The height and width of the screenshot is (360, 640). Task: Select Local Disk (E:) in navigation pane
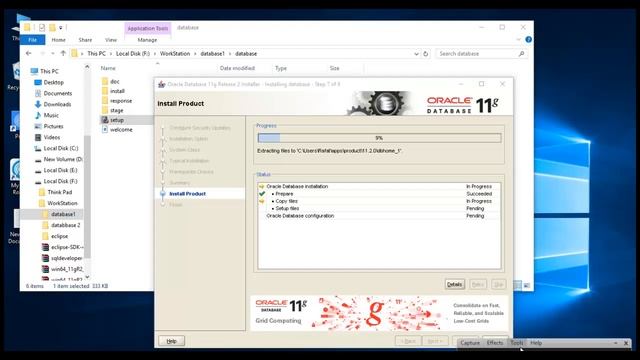60,170
